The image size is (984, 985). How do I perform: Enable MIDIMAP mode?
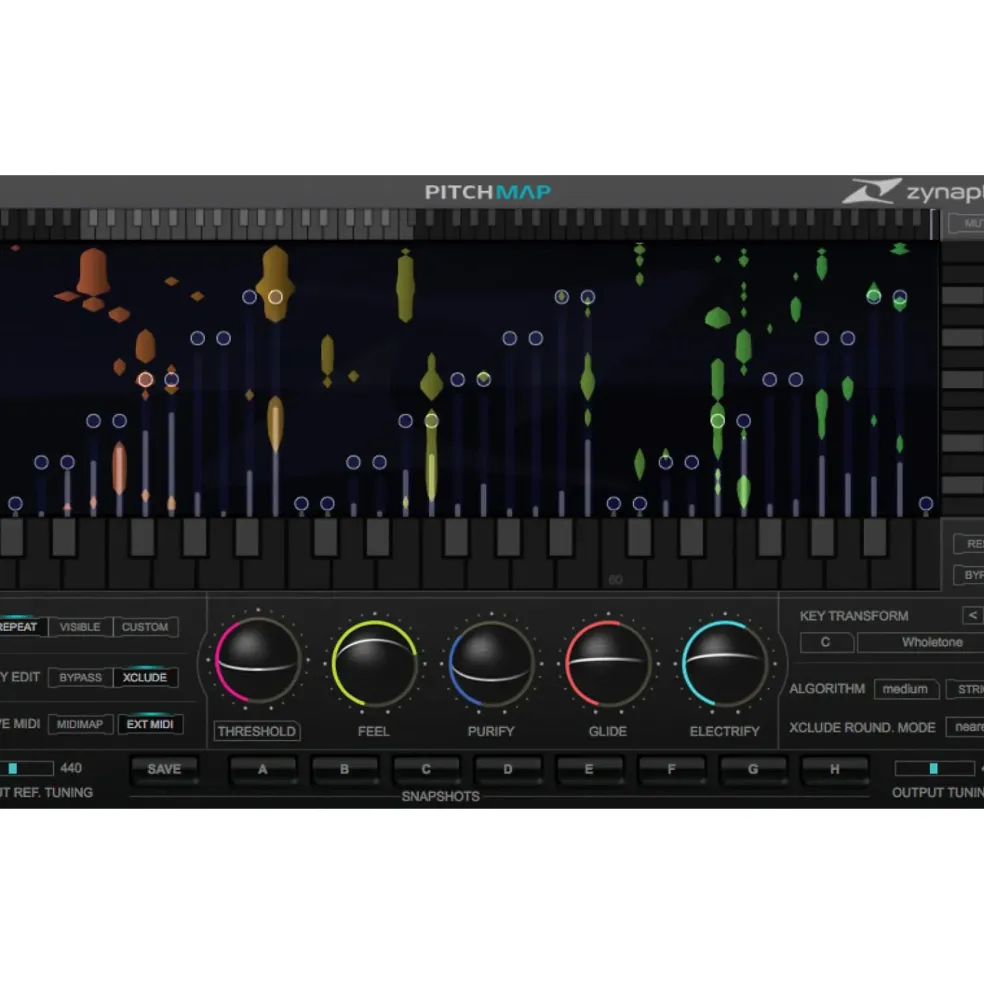[x=80, y=724]
